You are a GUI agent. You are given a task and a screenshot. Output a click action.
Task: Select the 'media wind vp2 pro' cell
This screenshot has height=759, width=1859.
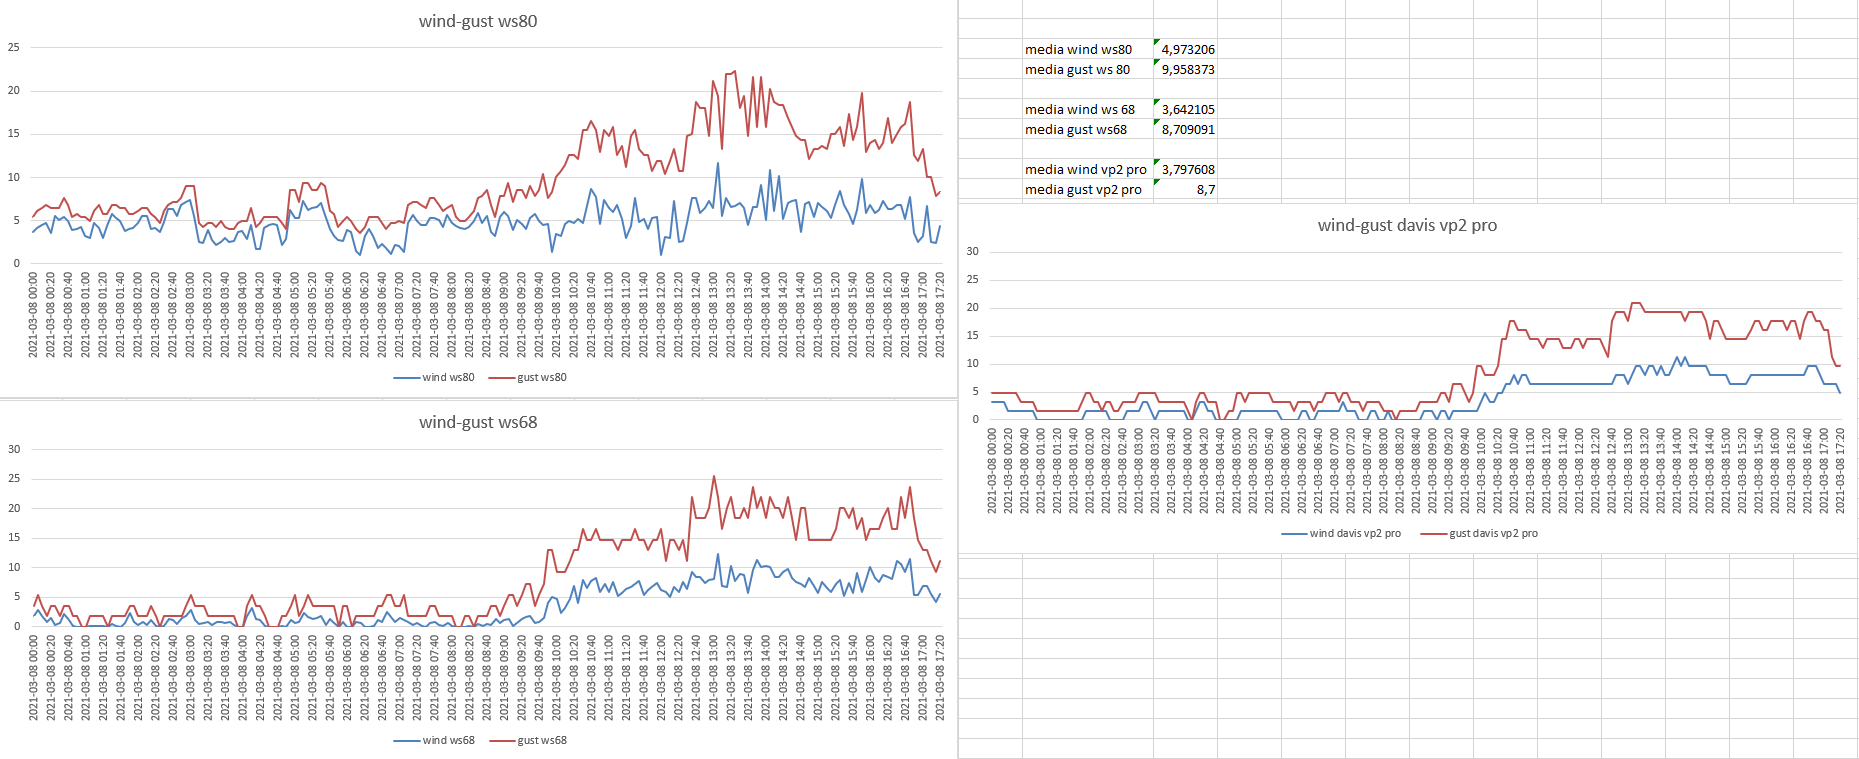(x=1088, y=169)
